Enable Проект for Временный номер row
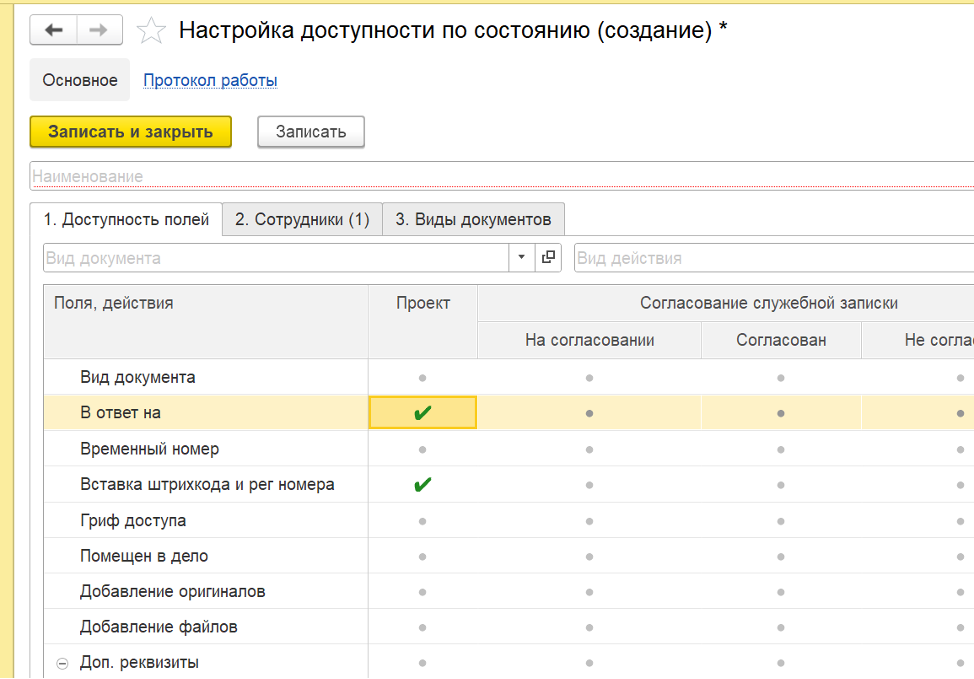The height and width of the screenshot is (679, 974). coord(423,449)
